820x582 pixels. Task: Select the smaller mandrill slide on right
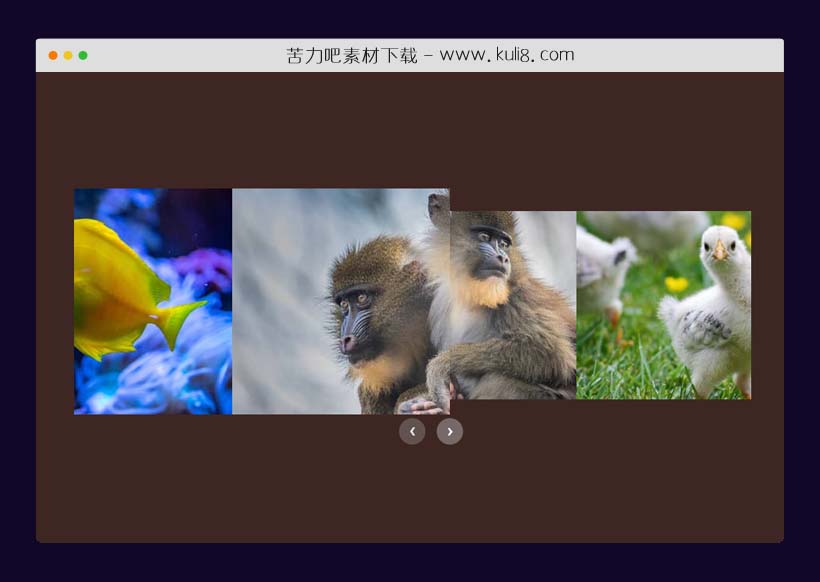513,305
